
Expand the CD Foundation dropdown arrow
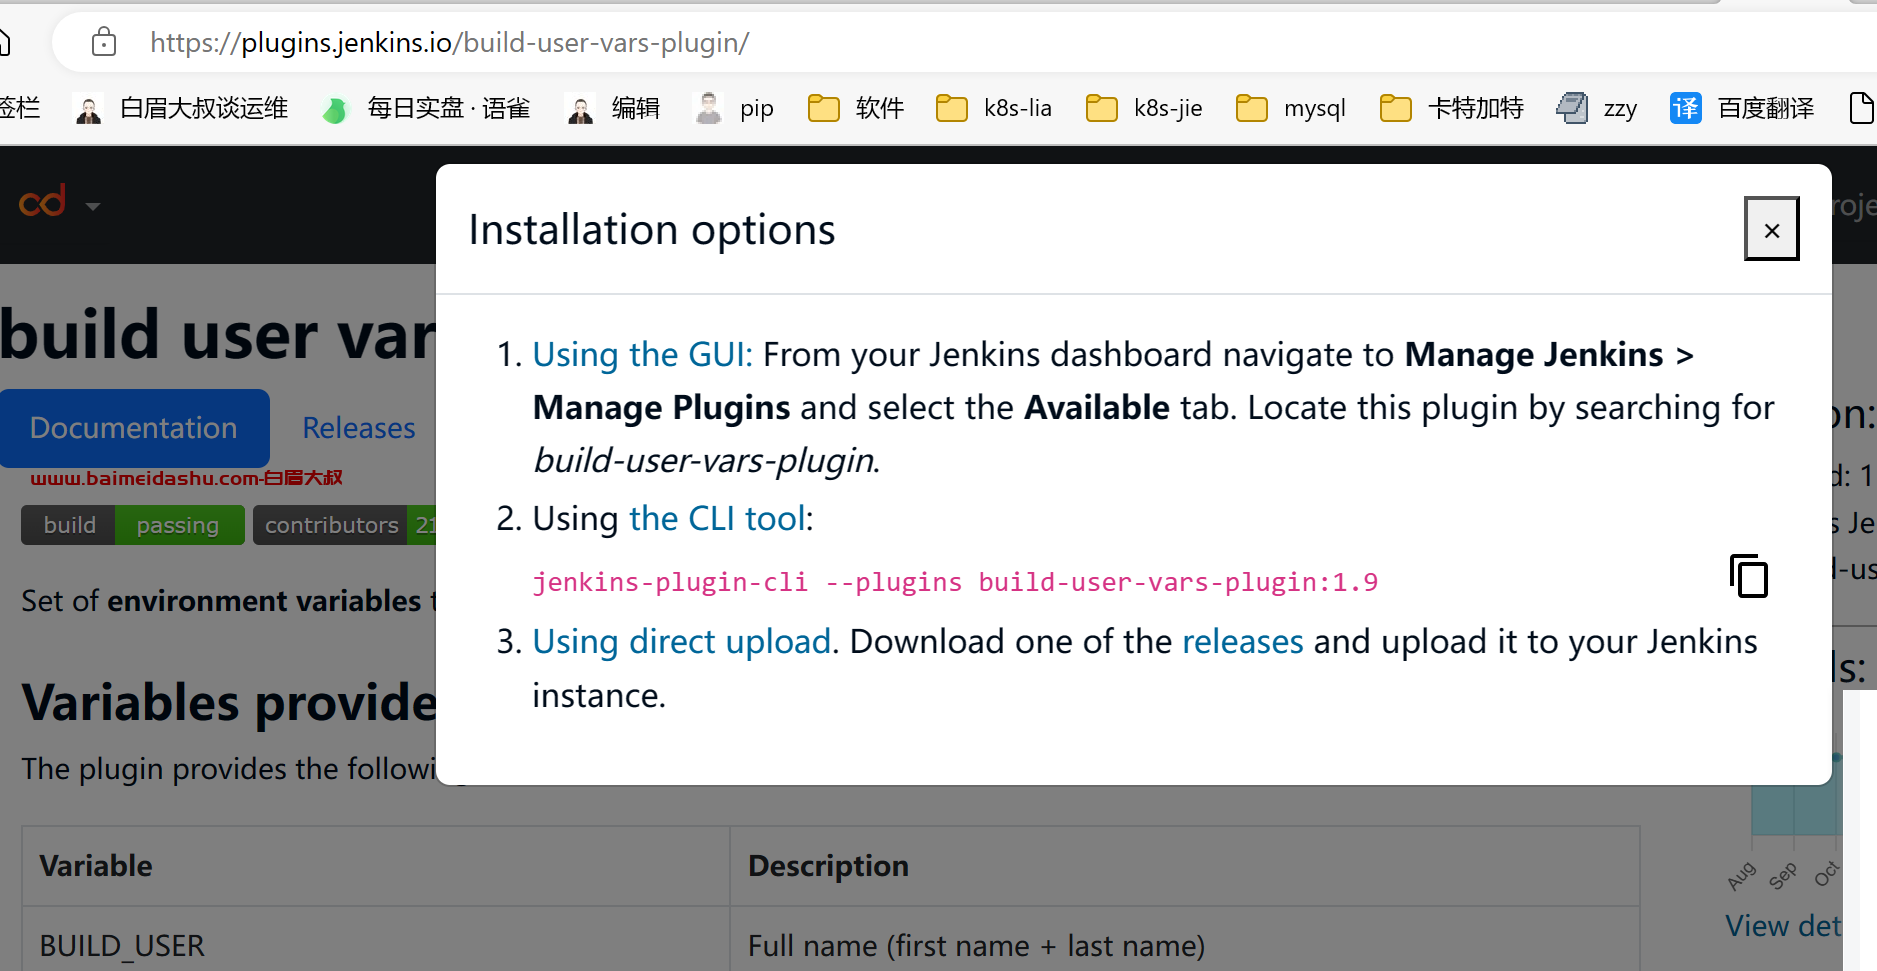tap(93, 207)
